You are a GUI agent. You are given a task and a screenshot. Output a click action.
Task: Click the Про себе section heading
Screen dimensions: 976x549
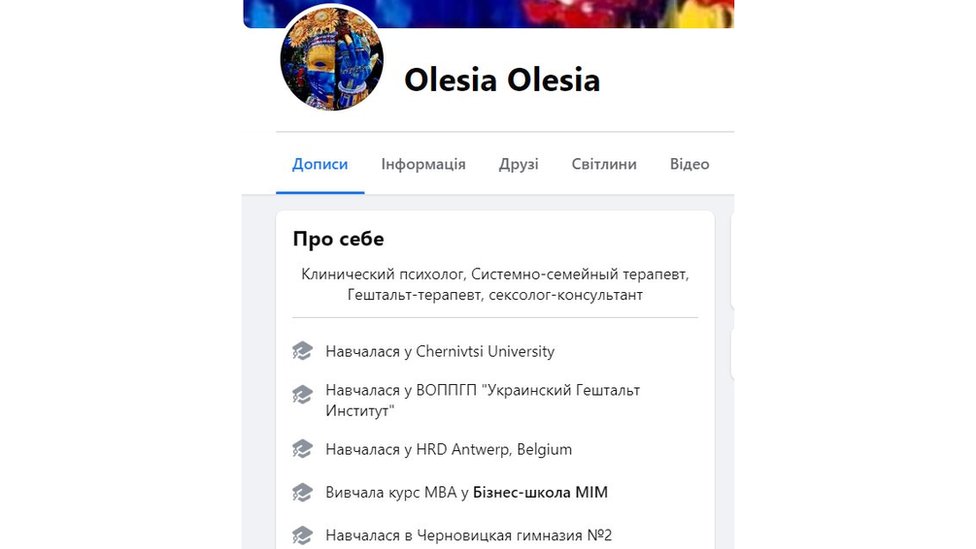point(338,239)
